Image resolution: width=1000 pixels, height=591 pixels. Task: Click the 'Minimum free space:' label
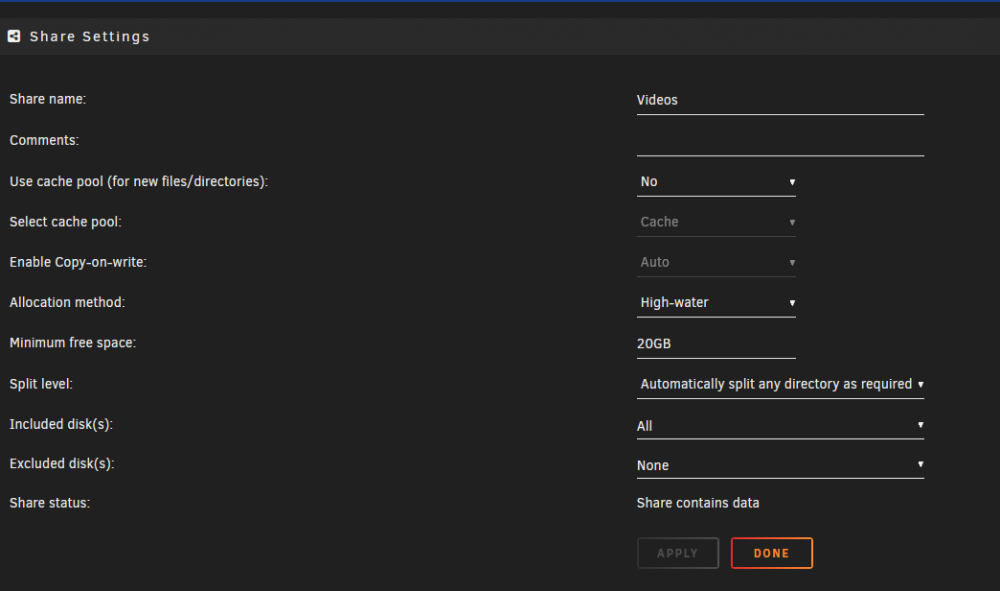click(73, 343)
